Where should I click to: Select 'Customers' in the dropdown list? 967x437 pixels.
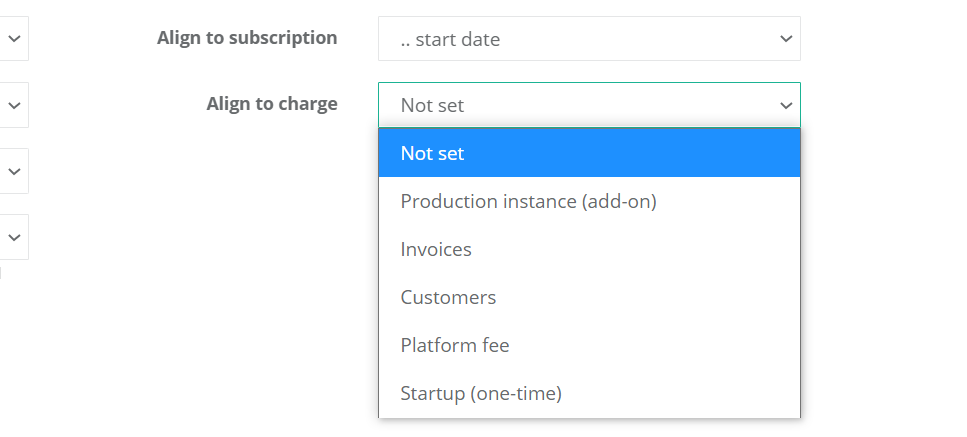(x=448, y=297)
